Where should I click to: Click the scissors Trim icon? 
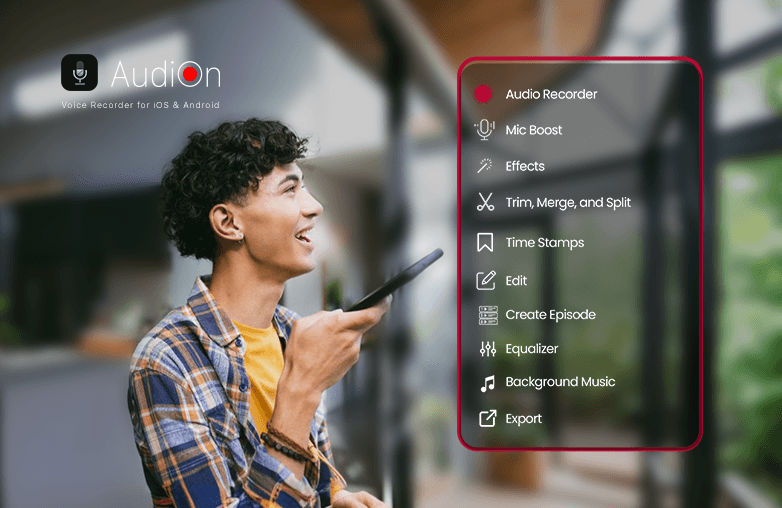(x=485, y=202)
